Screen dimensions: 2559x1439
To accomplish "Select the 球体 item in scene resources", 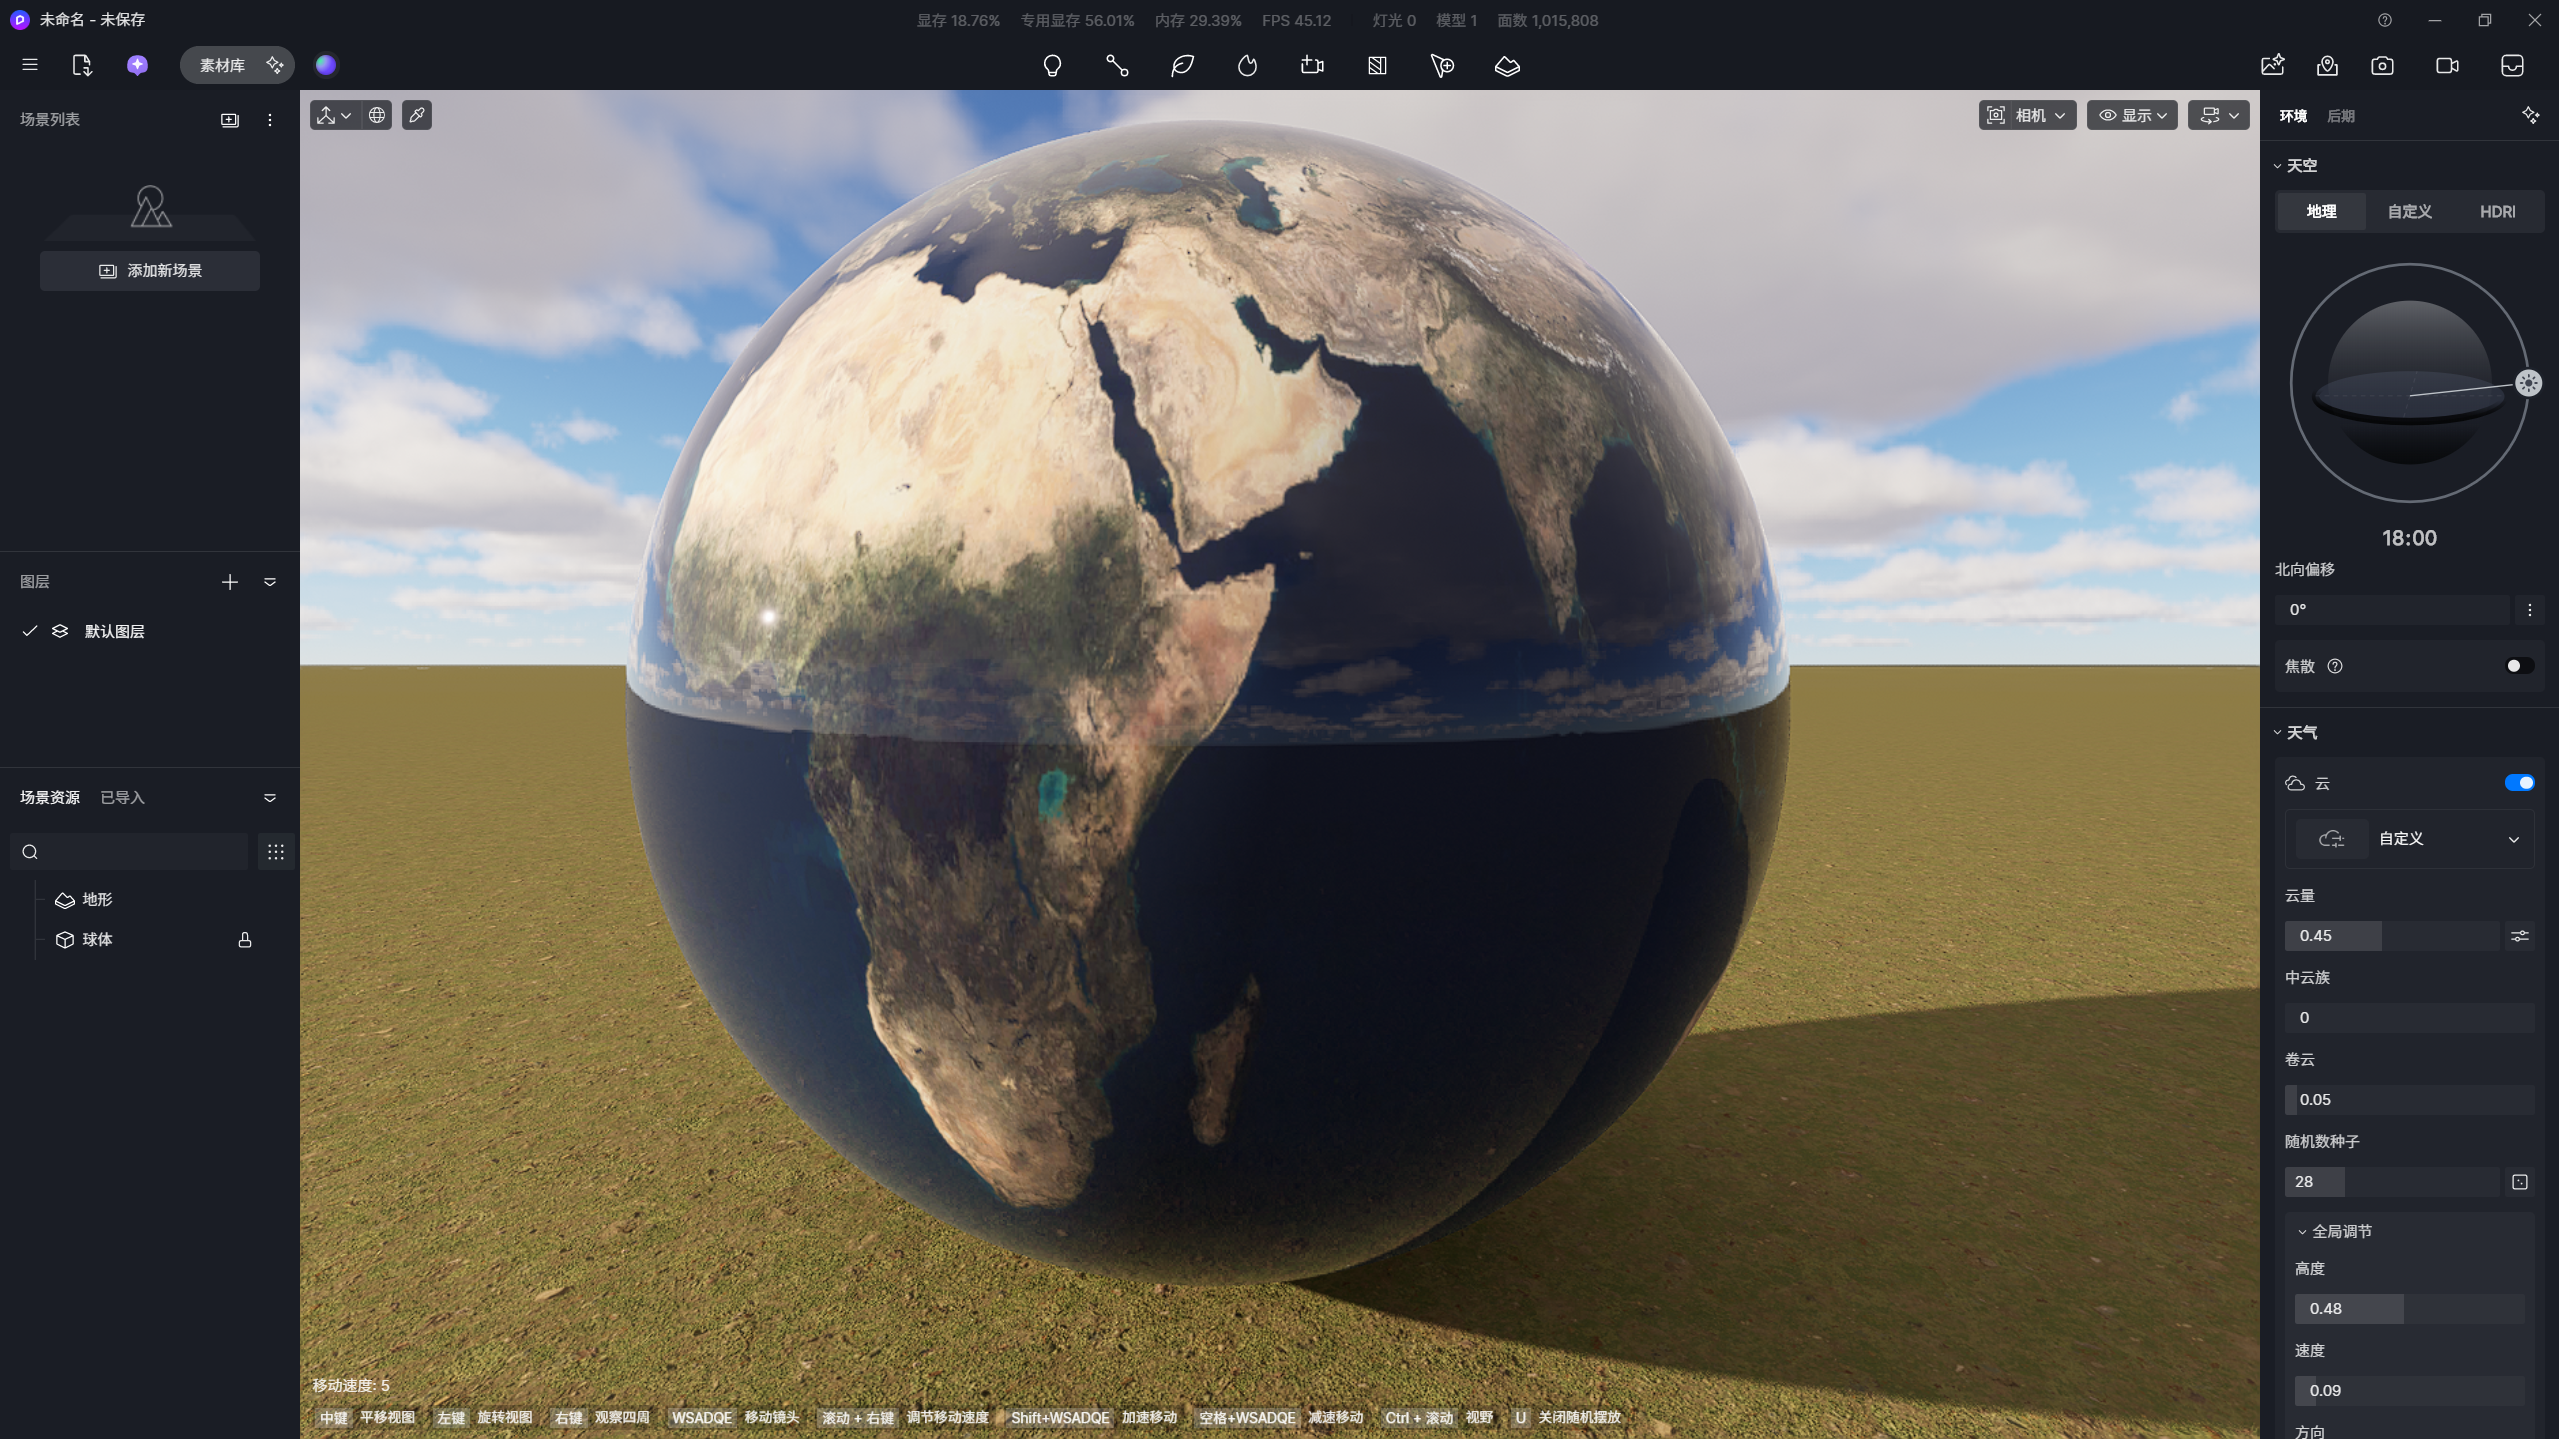I will click(97, 940).
